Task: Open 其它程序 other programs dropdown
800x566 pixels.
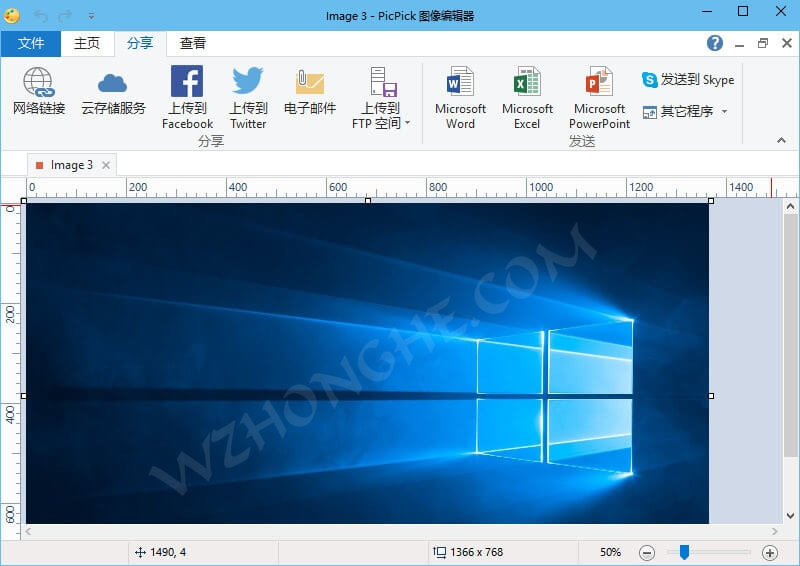Action: (685, 111)
